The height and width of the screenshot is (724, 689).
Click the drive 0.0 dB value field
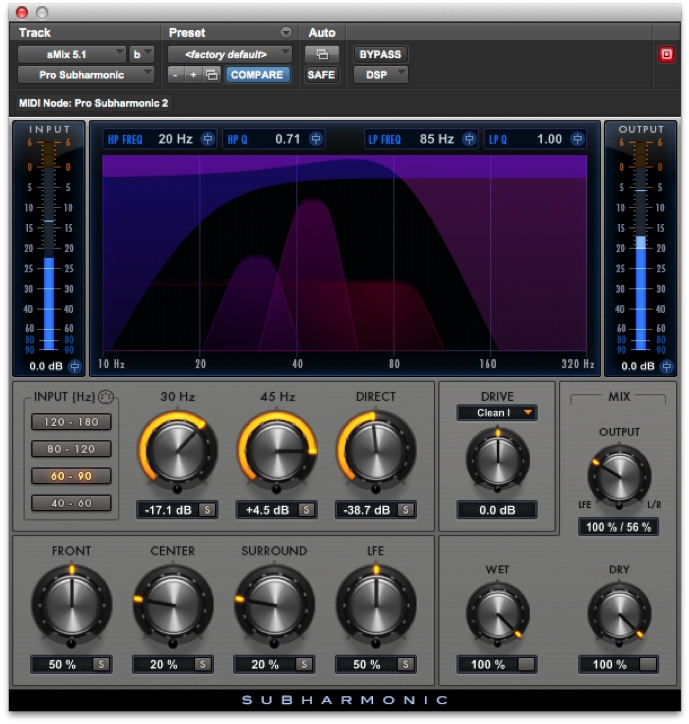[497, 510]
